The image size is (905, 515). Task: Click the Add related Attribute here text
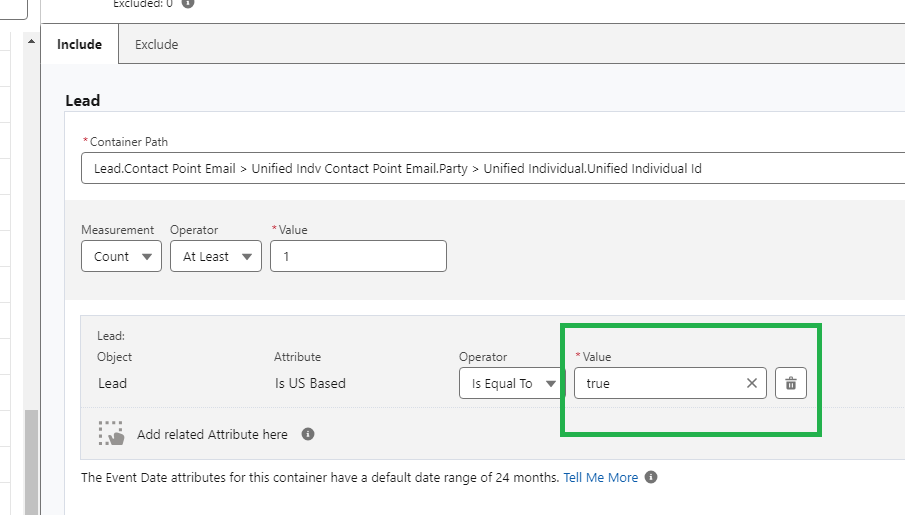click(x=212, y=434)
